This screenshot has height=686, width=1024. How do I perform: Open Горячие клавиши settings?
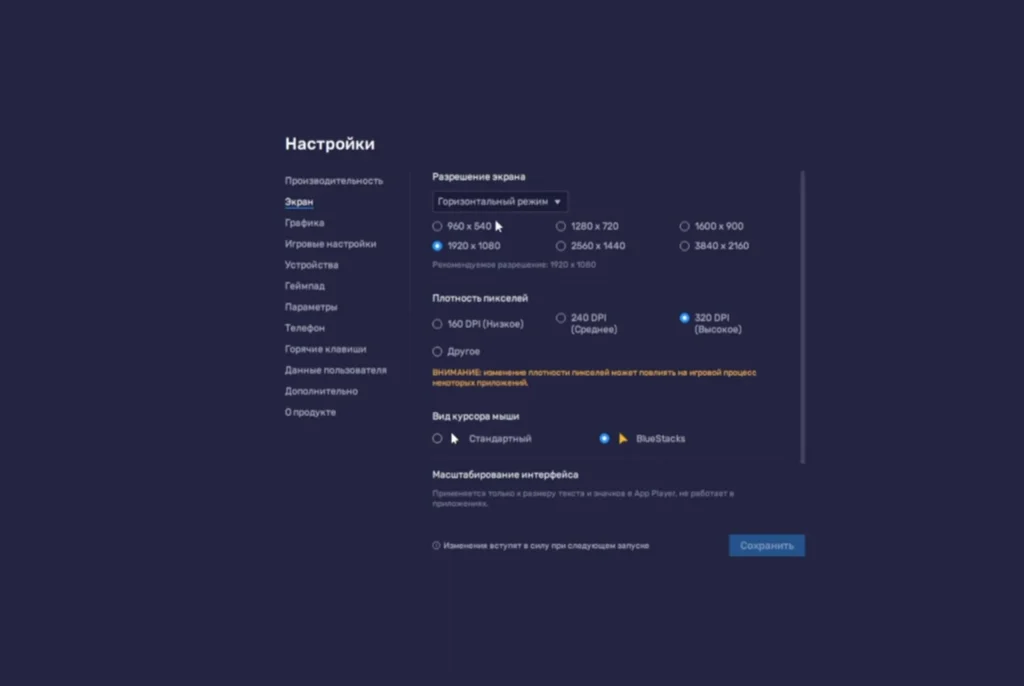point(325,349)
